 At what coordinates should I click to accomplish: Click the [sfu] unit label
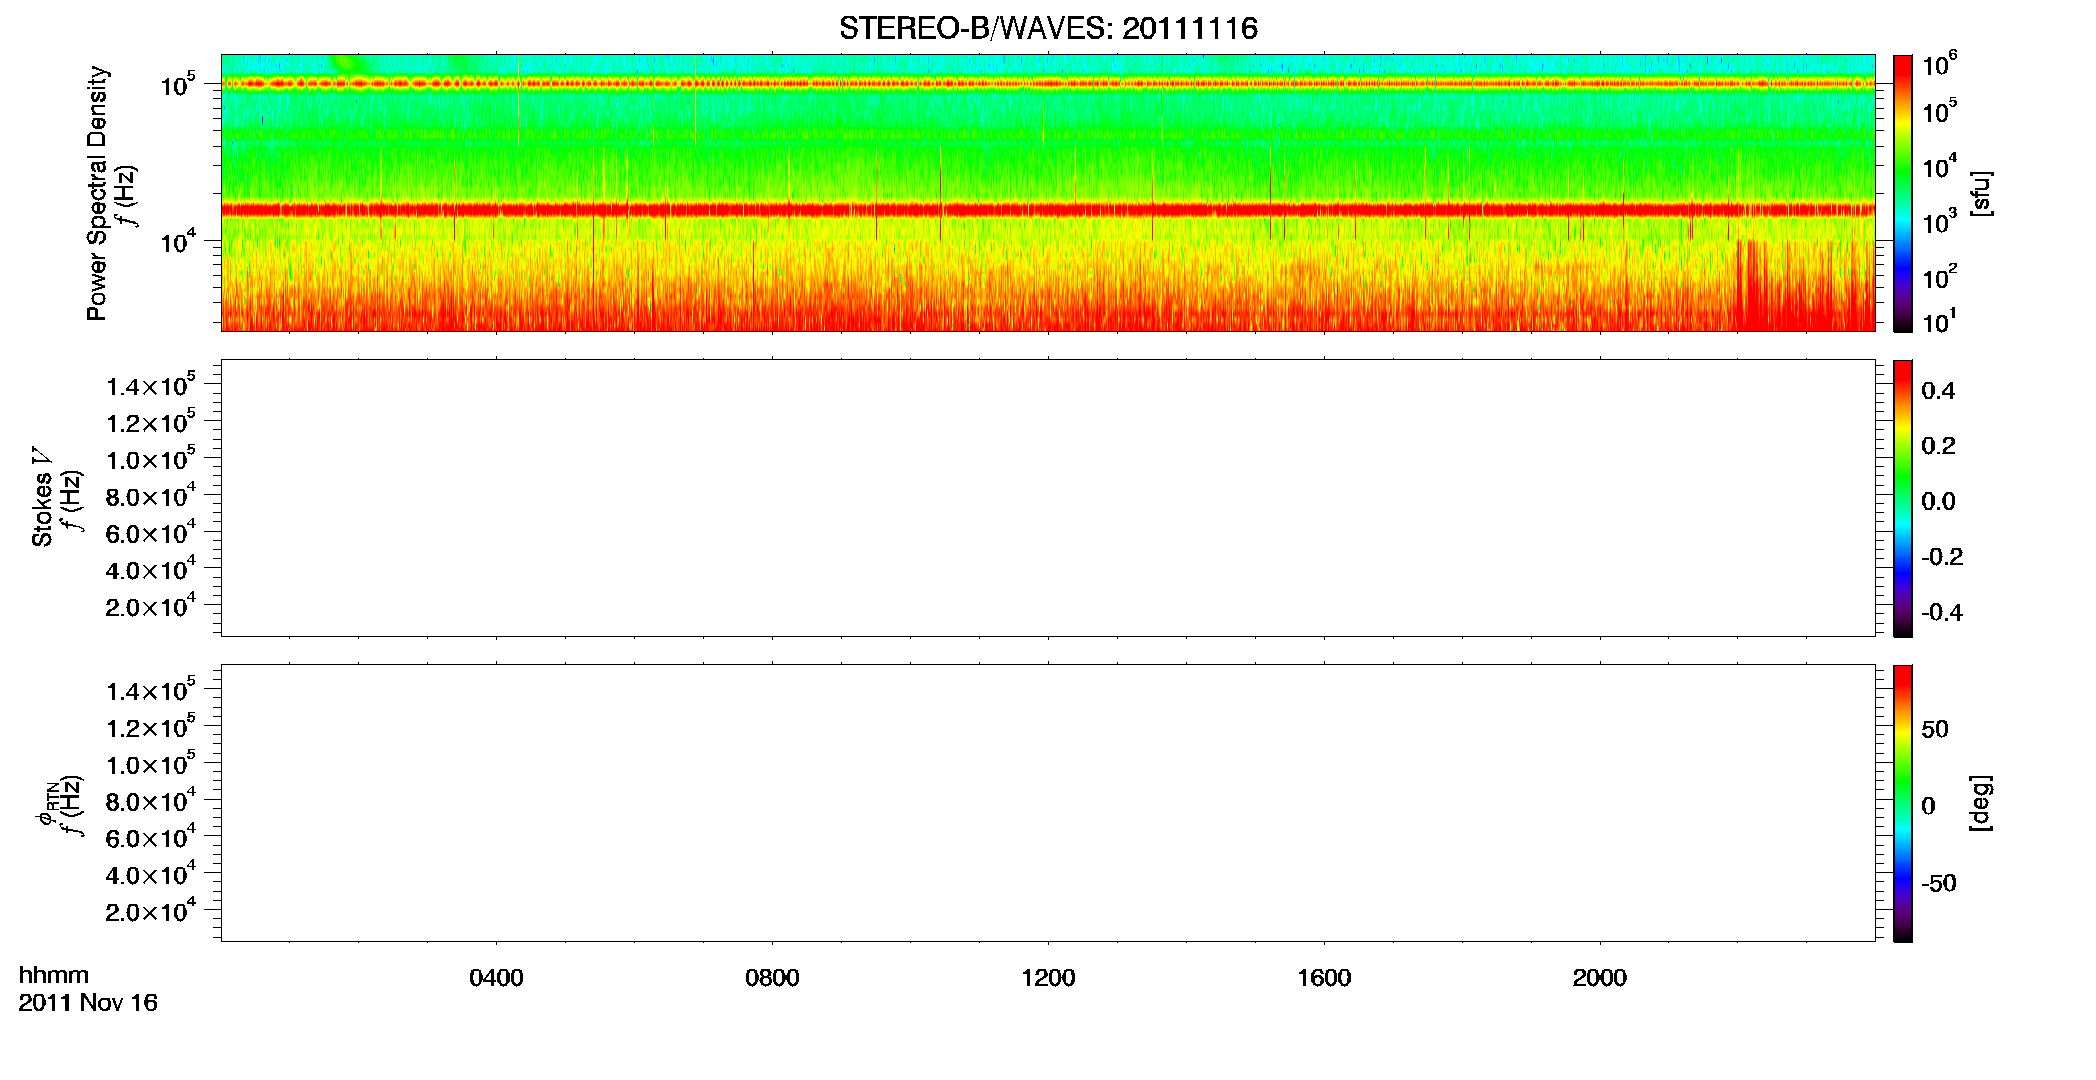(x=1981, y=193)
